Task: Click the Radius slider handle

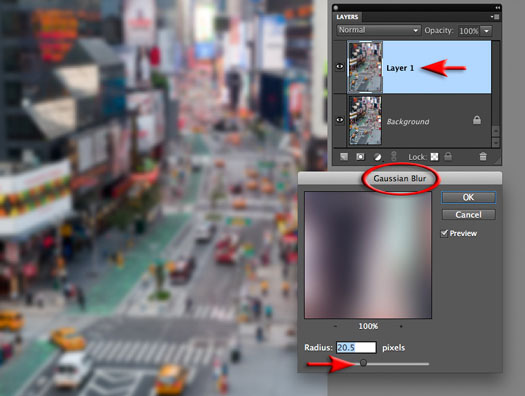Action: [363, 363]
